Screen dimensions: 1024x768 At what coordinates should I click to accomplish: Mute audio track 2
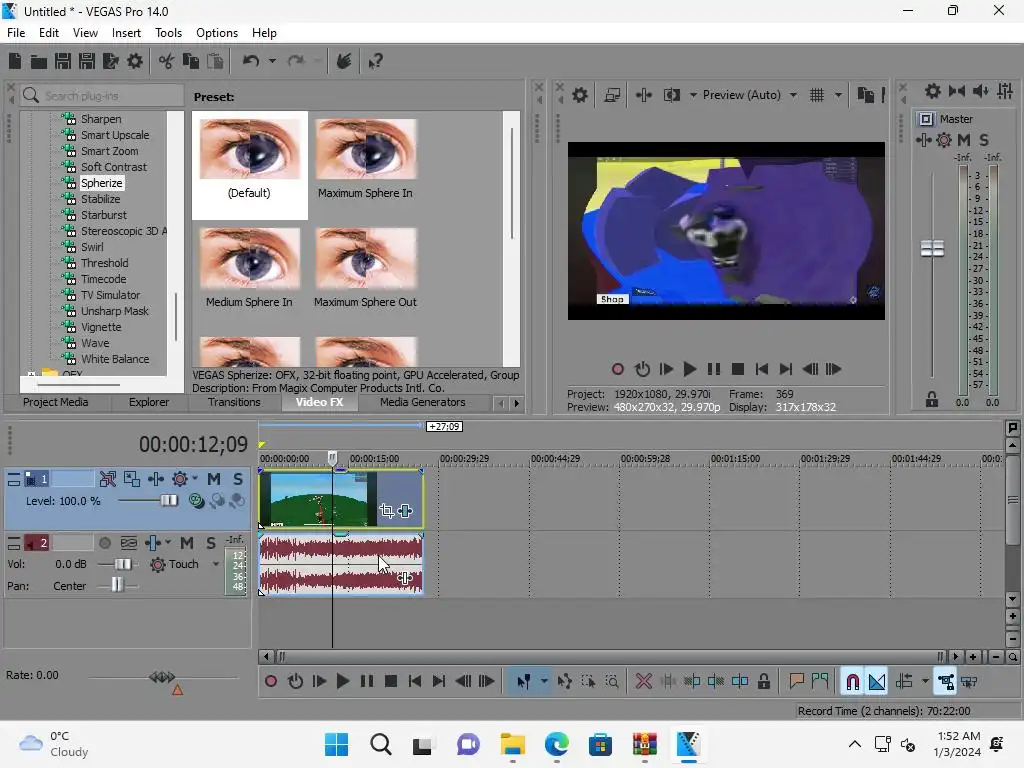pos(187,543)
